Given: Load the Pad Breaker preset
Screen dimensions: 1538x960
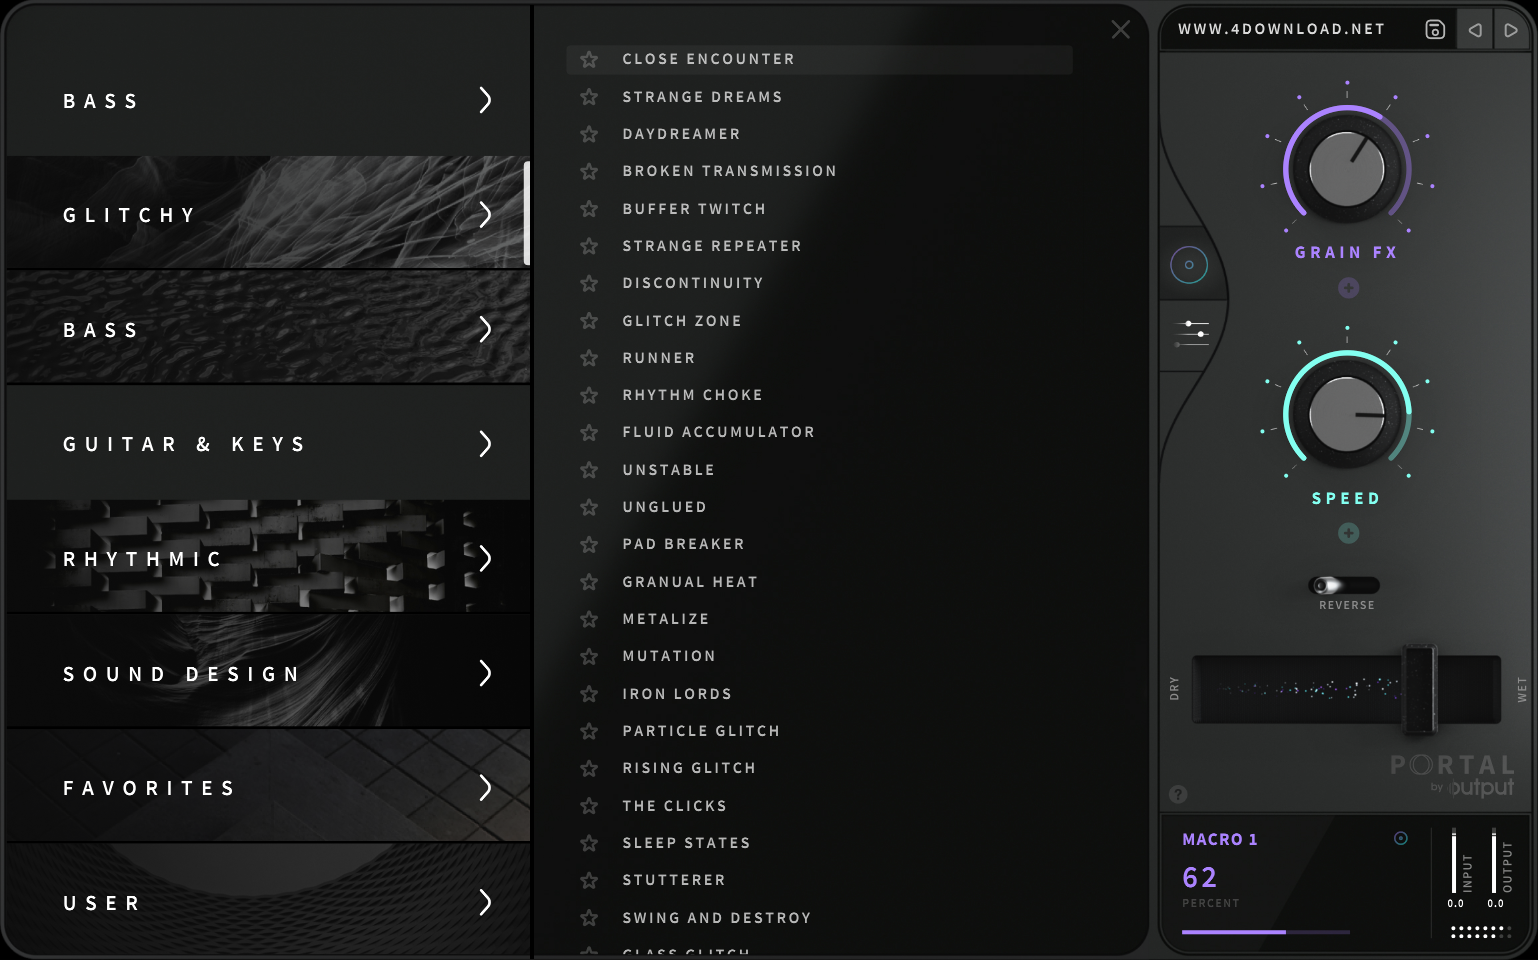Looking at the screenshot, I should [683, 544].
